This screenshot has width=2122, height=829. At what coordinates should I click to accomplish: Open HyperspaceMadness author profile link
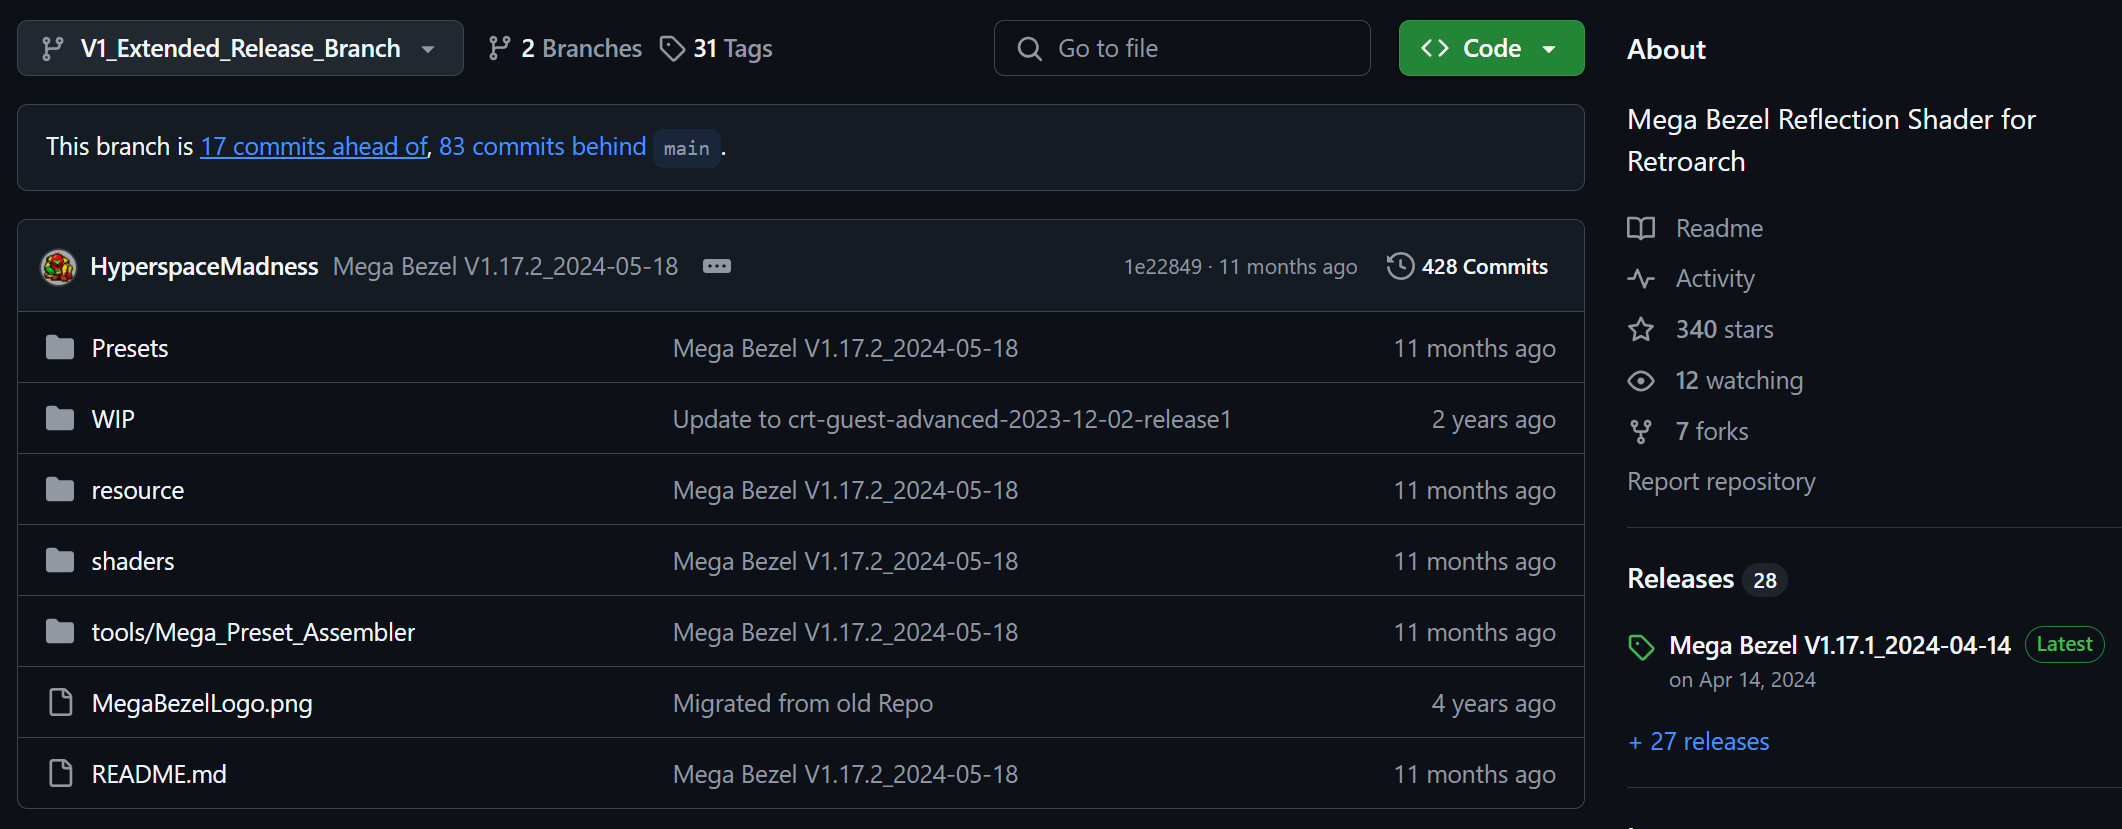(204, 266)
